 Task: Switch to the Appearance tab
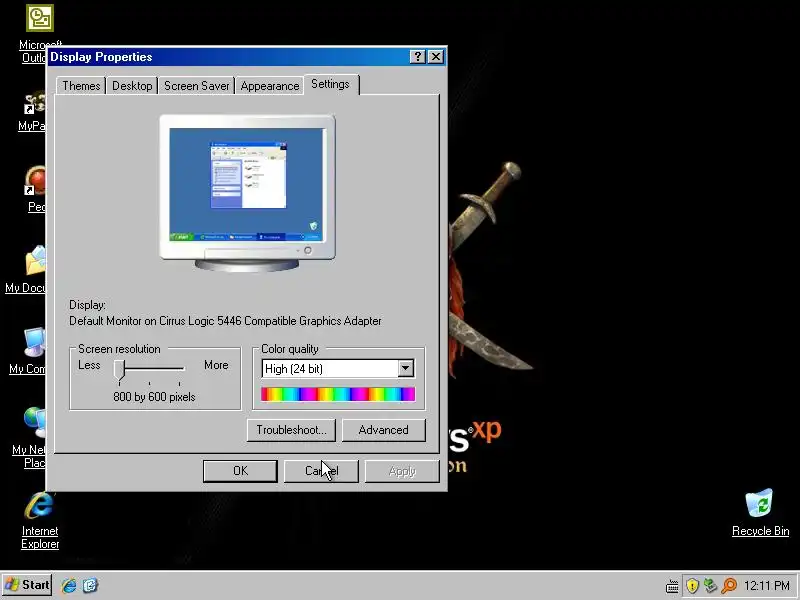pos(270,86)
